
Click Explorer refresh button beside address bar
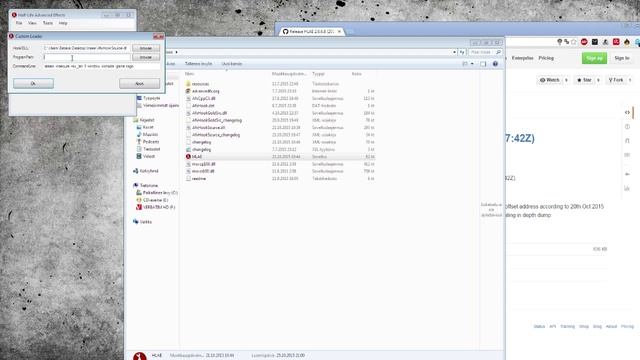coord(462,52)
